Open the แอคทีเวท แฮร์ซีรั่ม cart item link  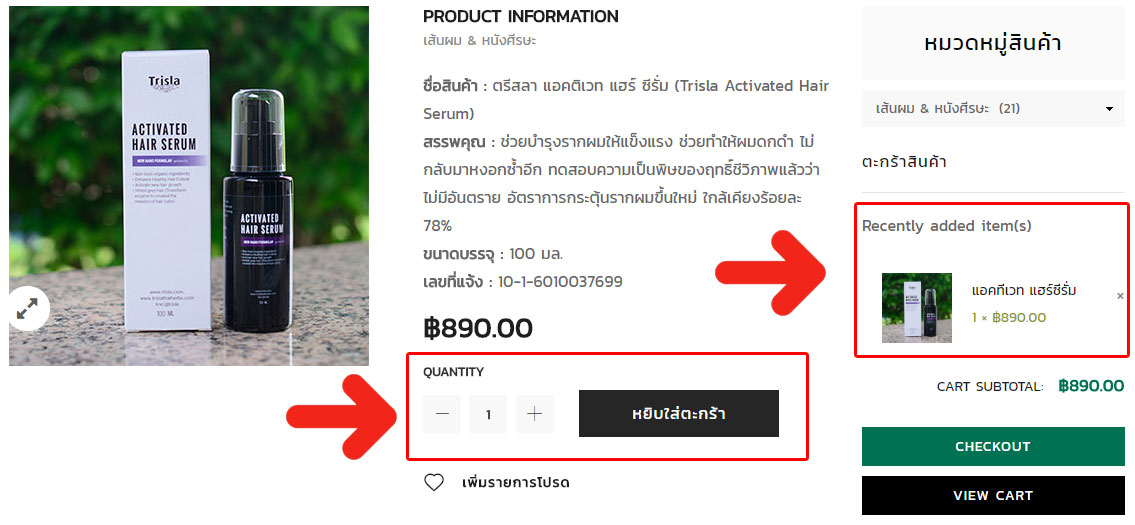click(1024, 291)
